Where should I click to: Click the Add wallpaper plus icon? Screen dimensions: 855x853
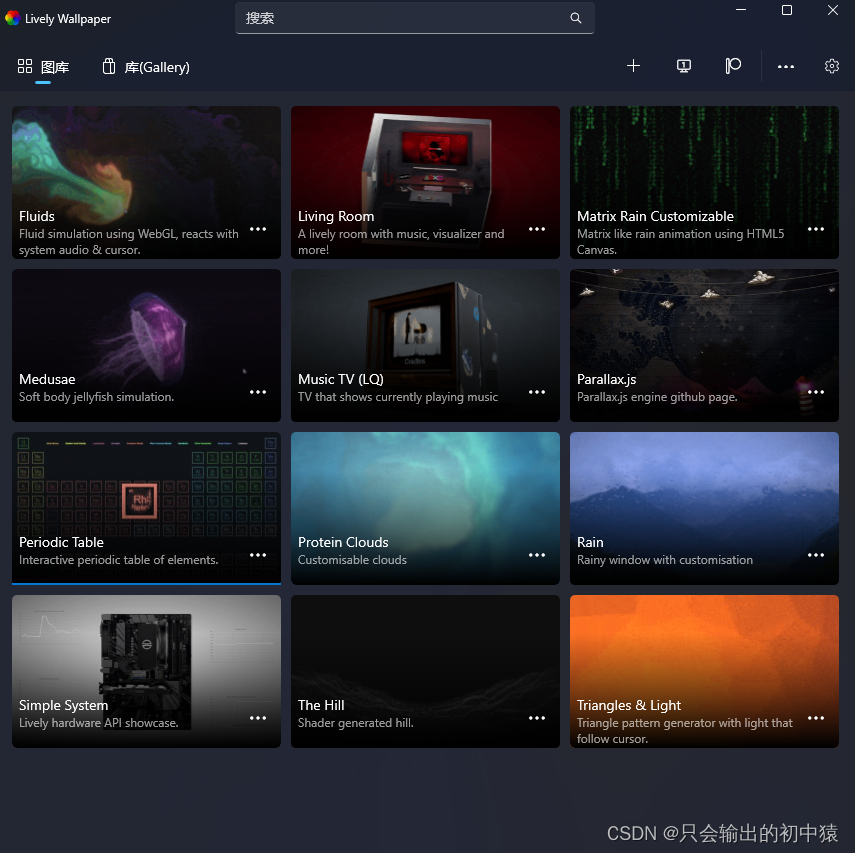coord(633,67)
